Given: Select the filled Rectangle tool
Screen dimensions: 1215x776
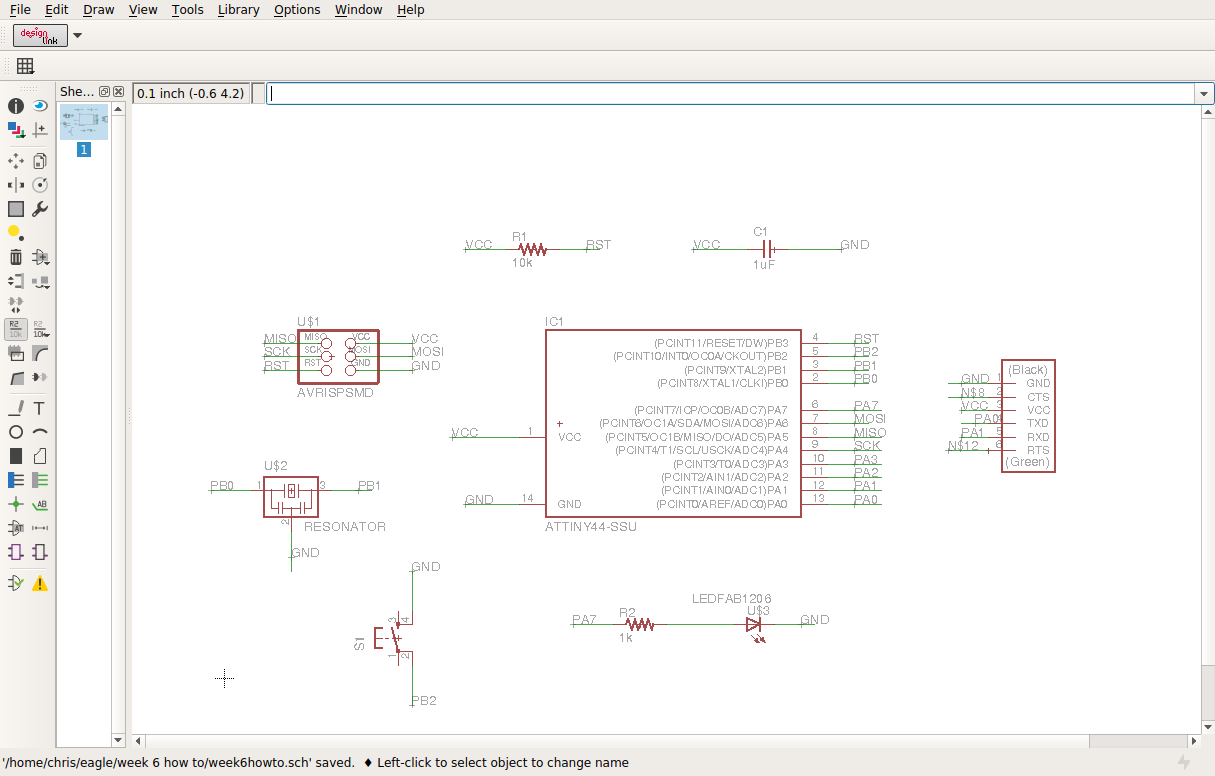Looking at the screenshot, I should (x=16, y=456).
